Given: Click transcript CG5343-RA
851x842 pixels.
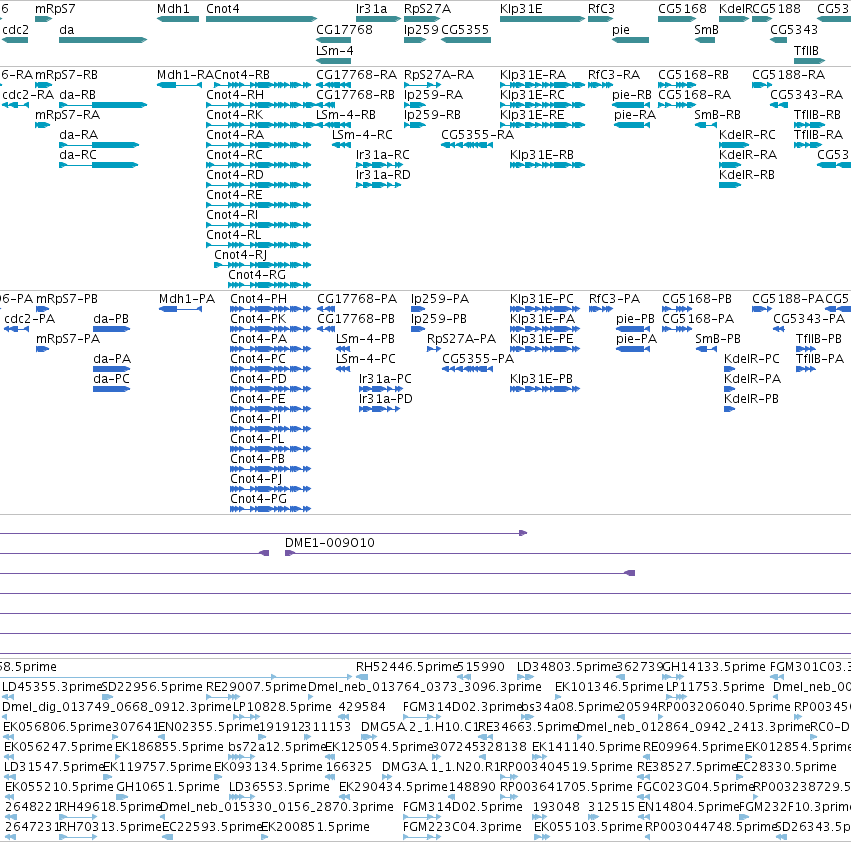Looking at the screenshot, I should [806, 95].
